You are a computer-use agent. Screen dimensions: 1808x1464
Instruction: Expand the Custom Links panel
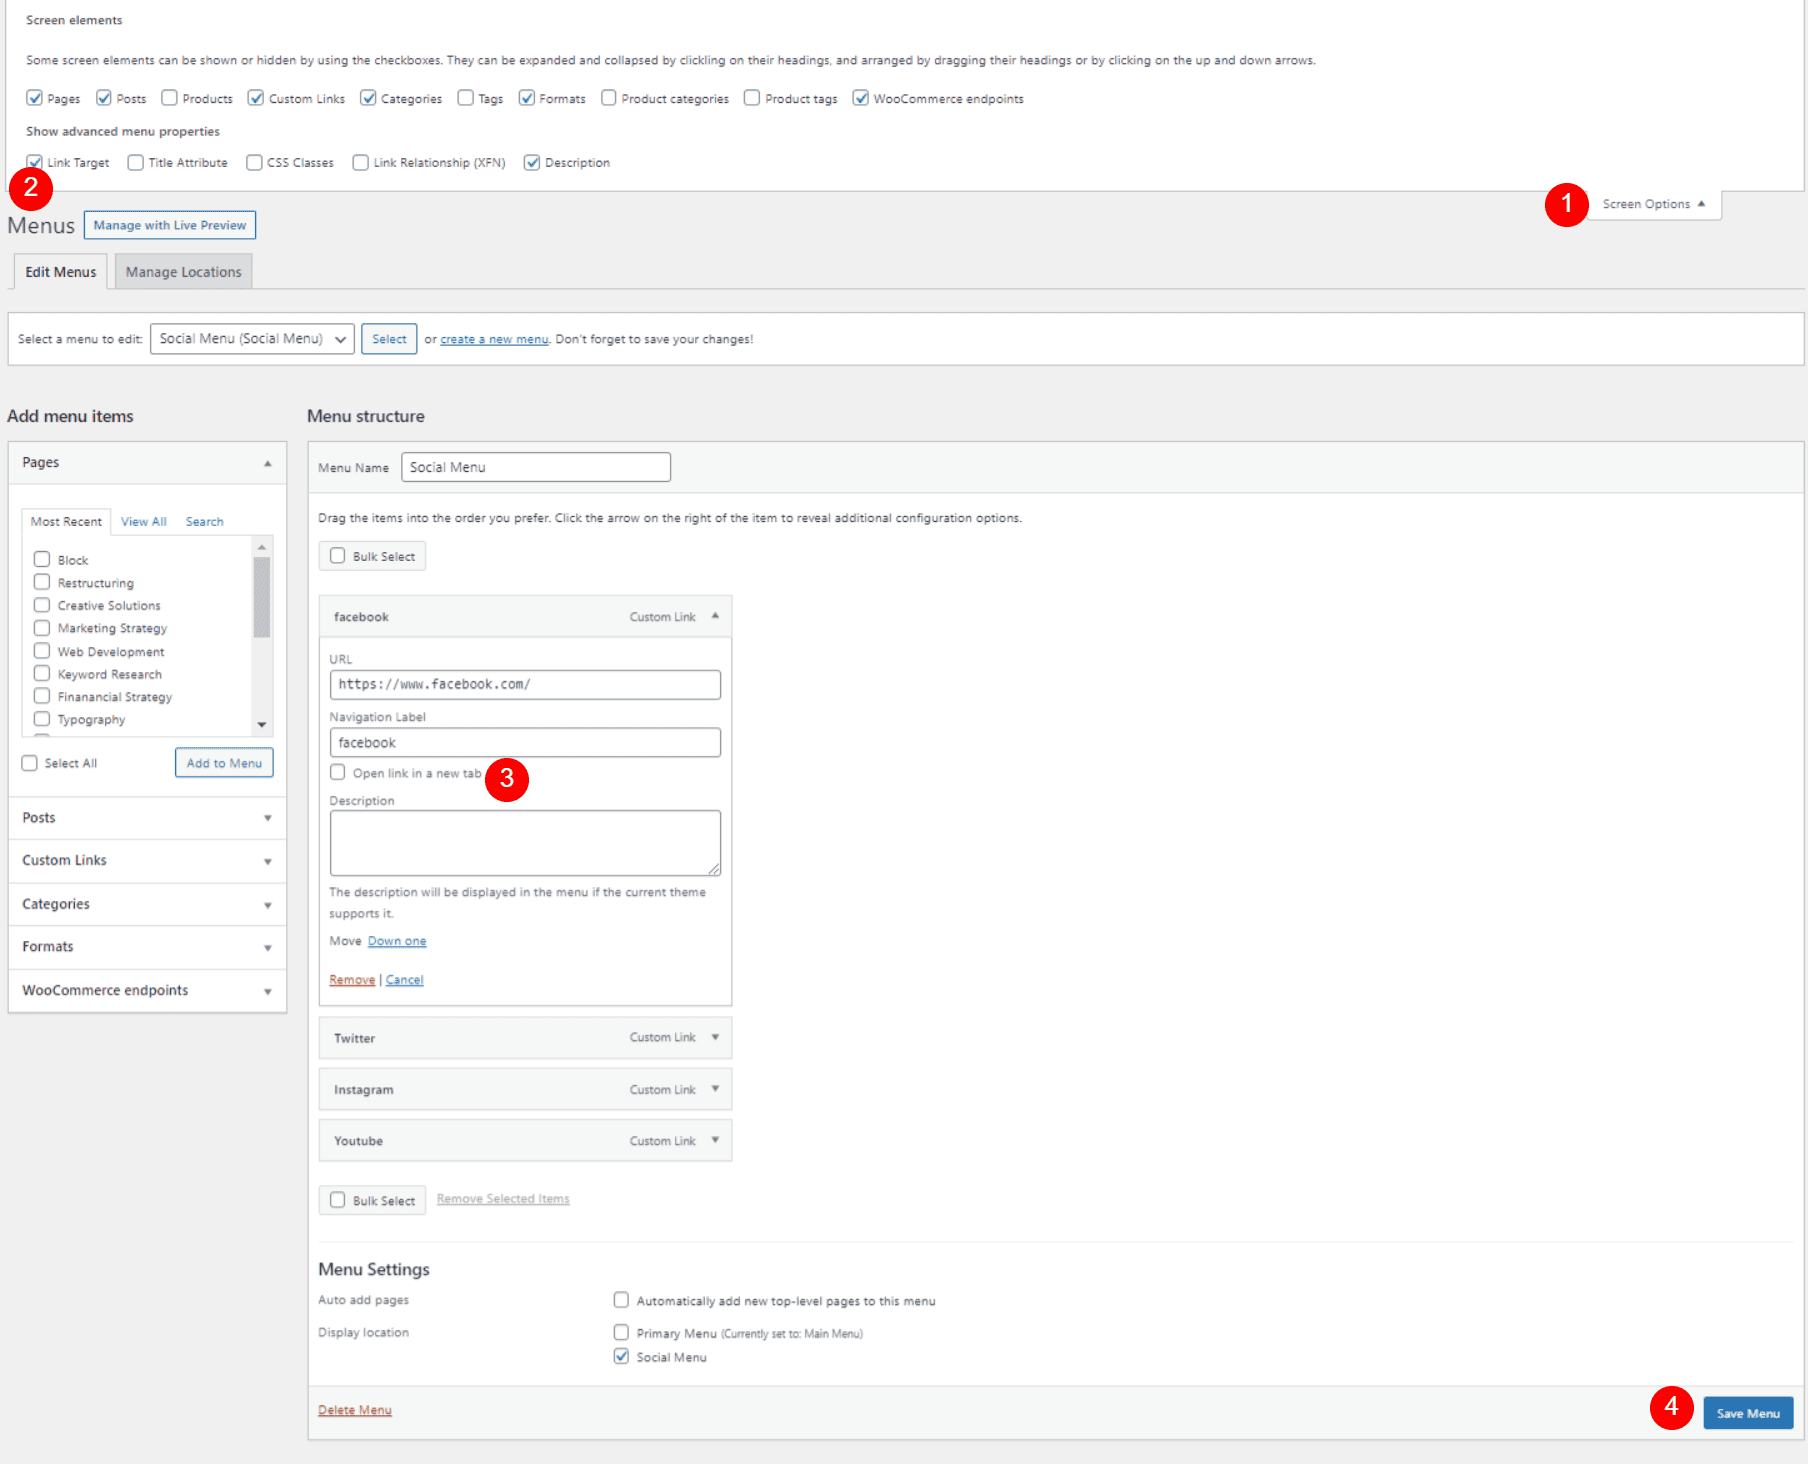147,860
